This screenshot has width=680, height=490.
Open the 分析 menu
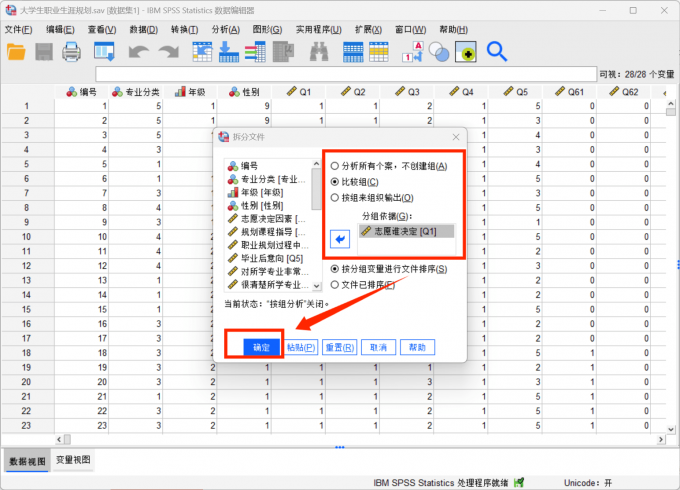226,29
